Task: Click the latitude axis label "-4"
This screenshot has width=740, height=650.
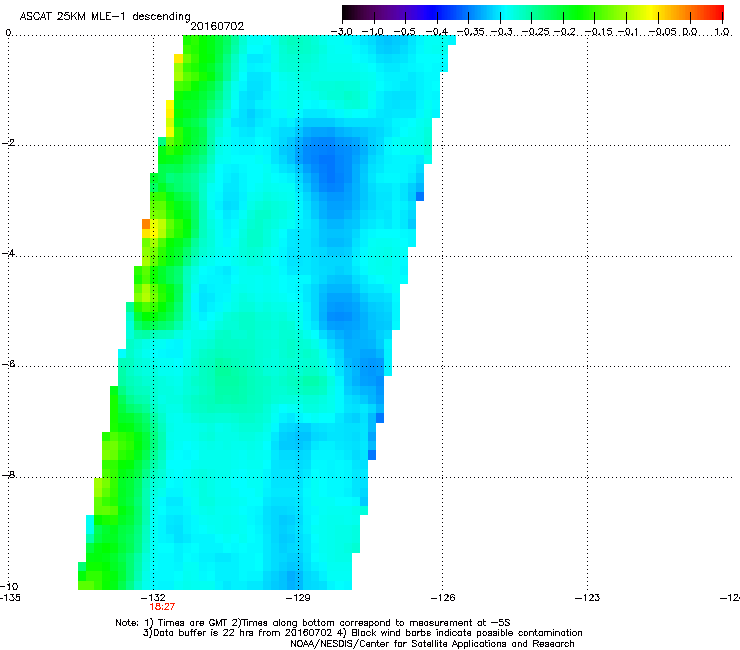Action: tap(8, 253)
